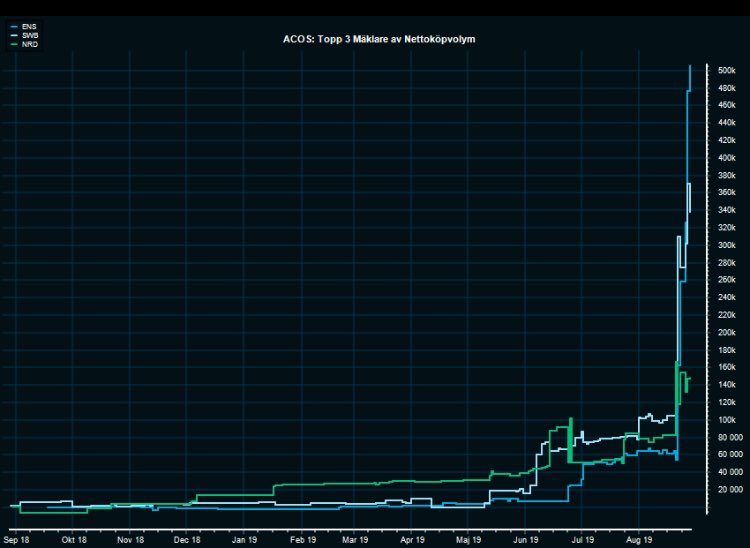Screen dimensions: 750x548
Task: Click the 320k y-axis value
Action: (x=727, y=228)
